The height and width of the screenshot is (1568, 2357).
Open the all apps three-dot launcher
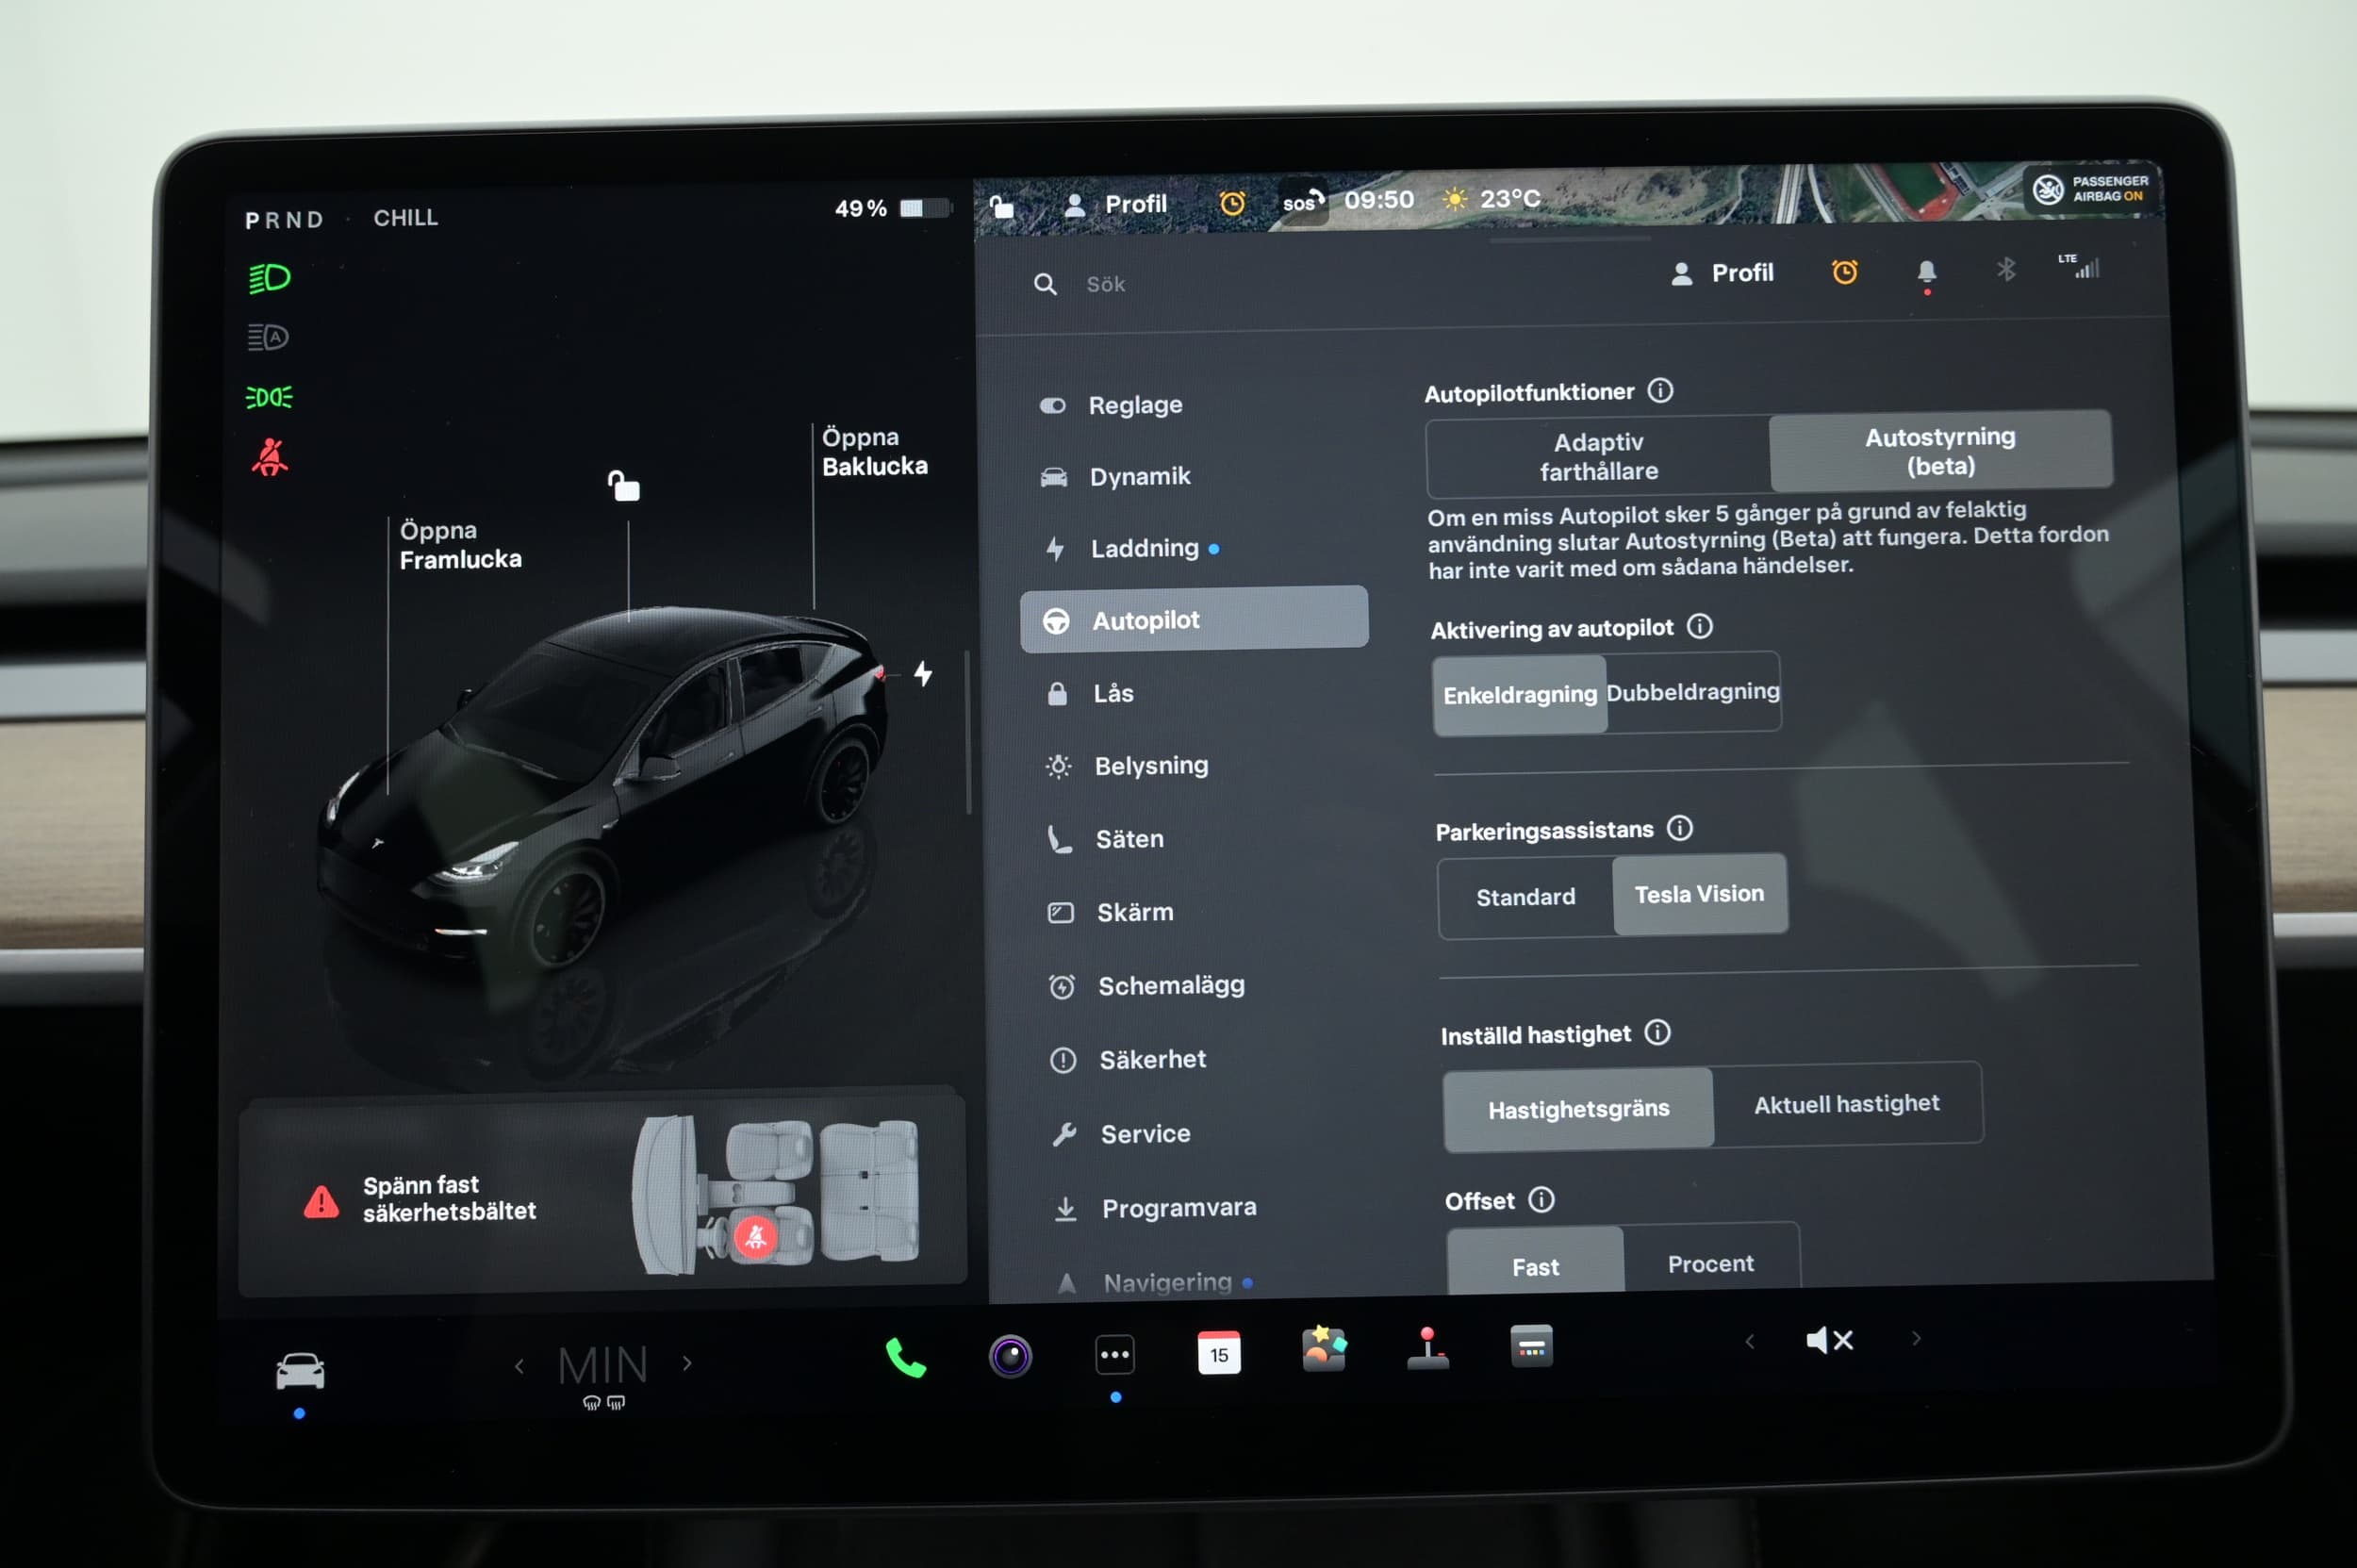[x=1115, y=1355]
